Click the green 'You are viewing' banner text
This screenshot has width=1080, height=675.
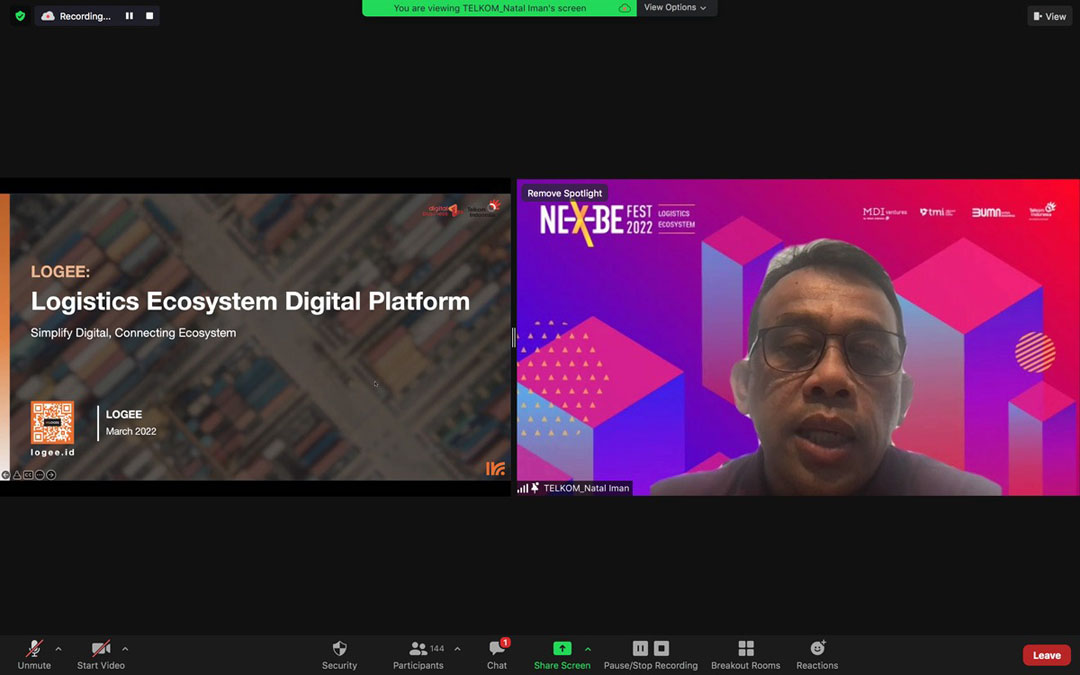490,8
